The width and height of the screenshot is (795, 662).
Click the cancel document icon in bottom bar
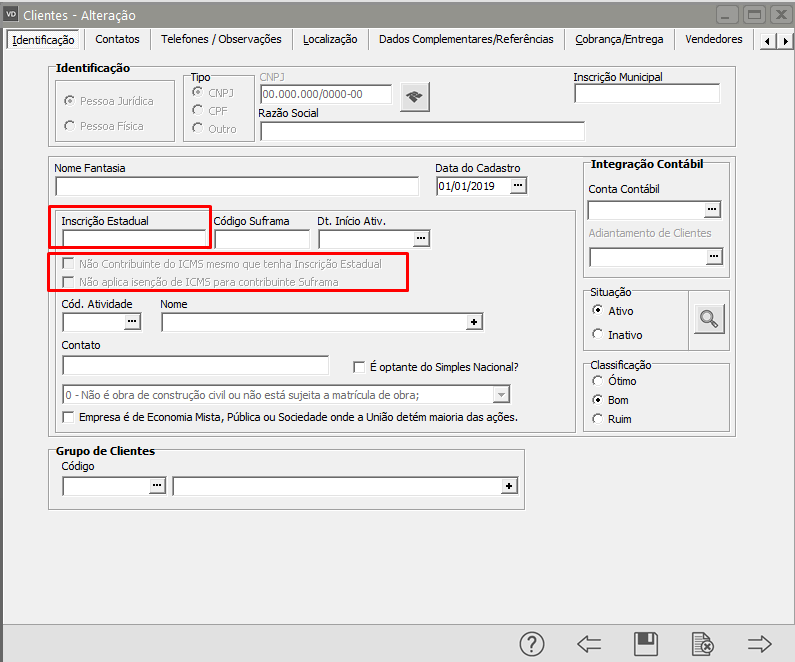703,644
